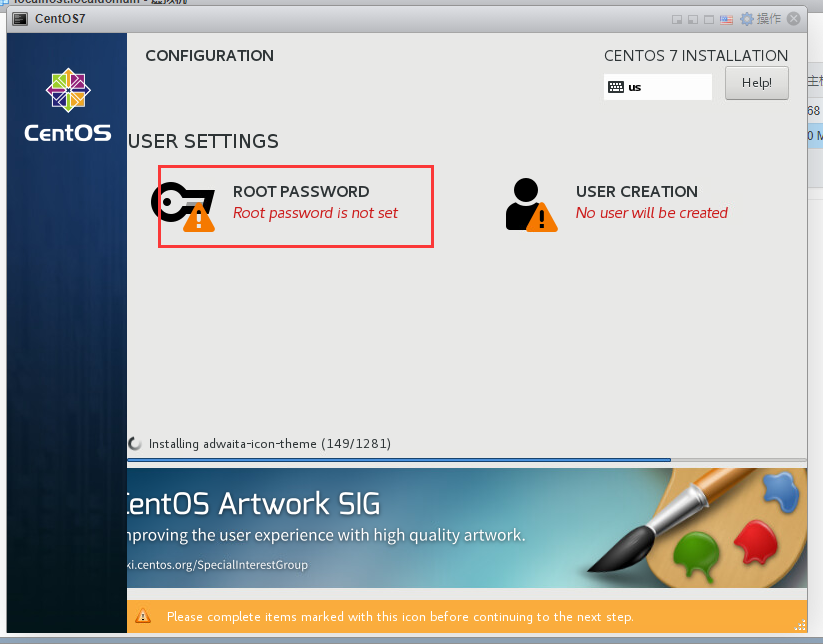The width and height of the screenshot is (823, 644).
Task: Click the installation progress bar
Action: pyautogui.click(x=467, y=460)
